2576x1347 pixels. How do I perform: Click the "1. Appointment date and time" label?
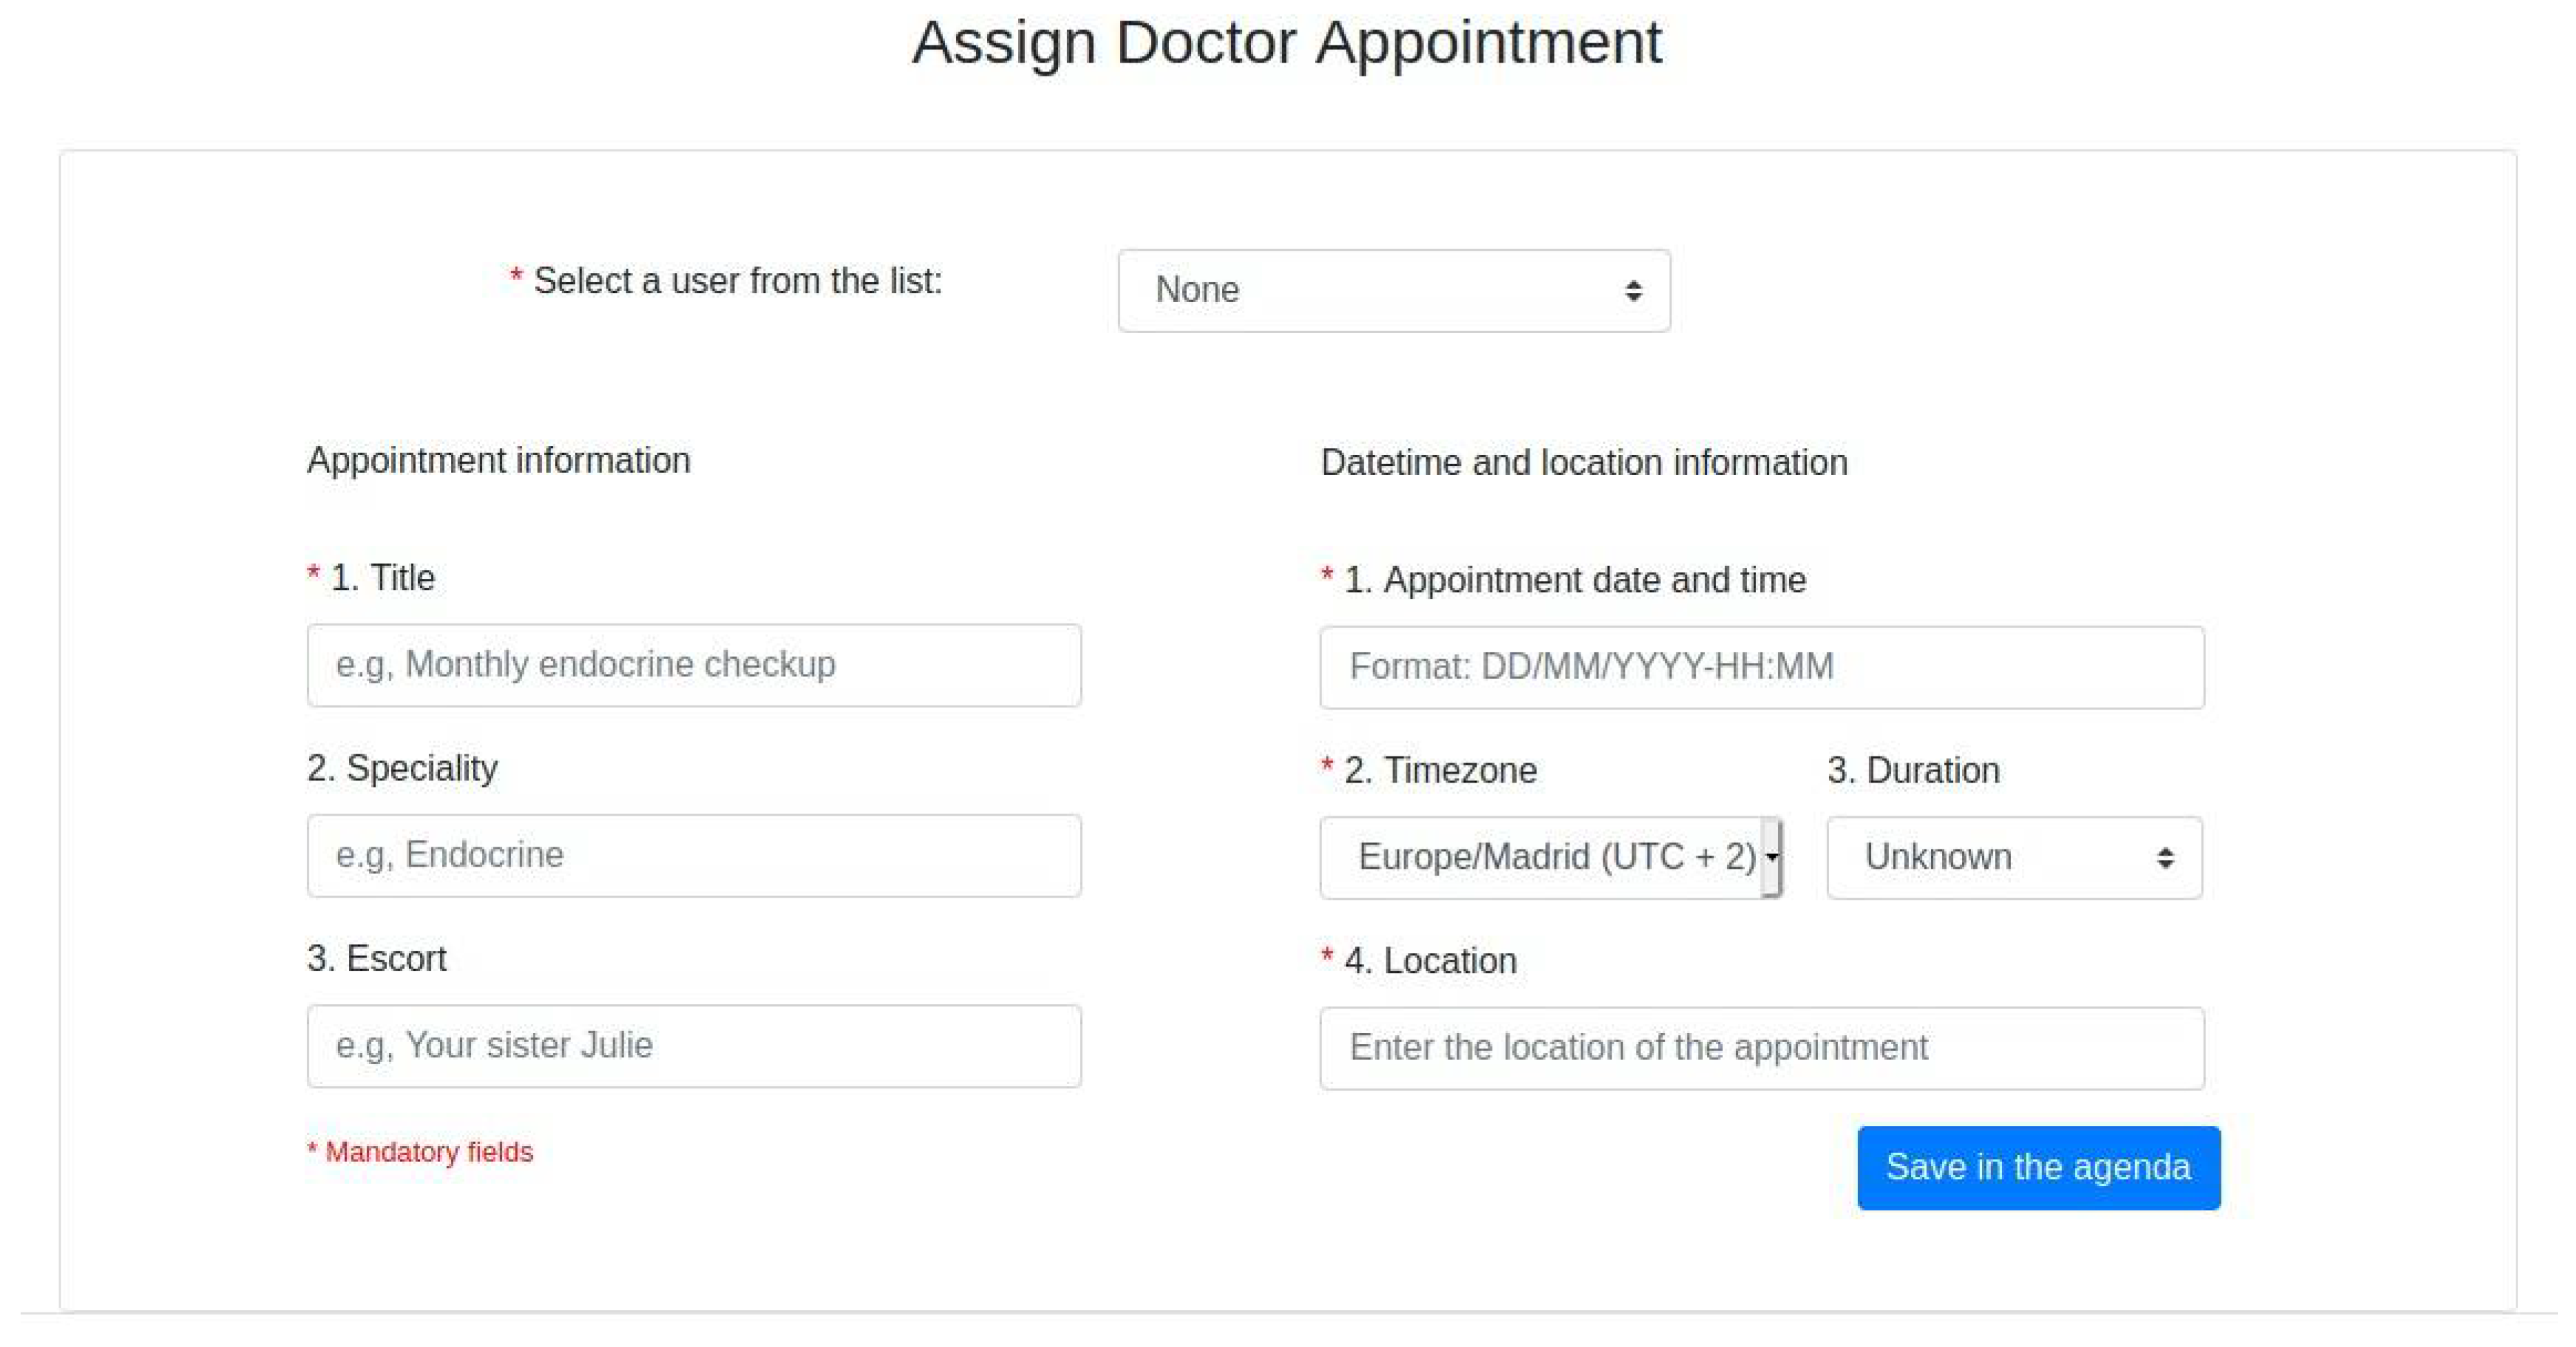pos(1574,580)
